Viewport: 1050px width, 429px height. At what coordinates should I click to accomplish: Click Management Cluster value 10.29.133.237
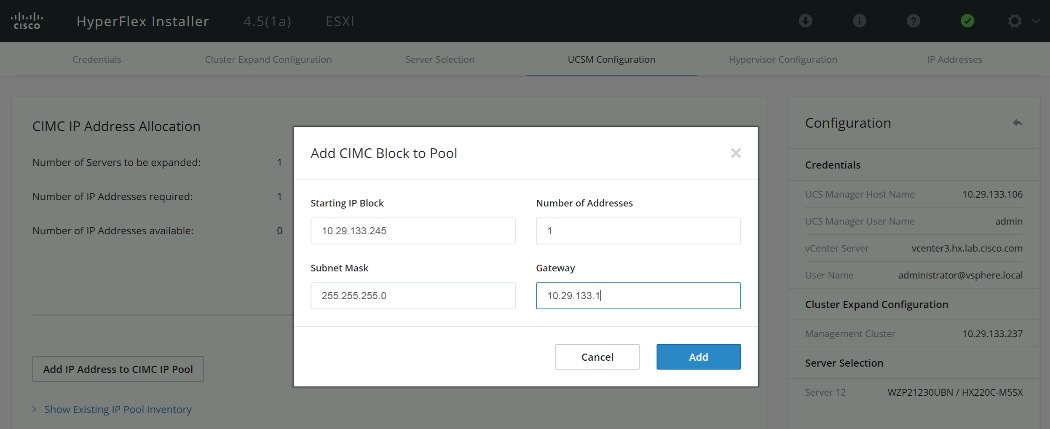coord(992,333)
